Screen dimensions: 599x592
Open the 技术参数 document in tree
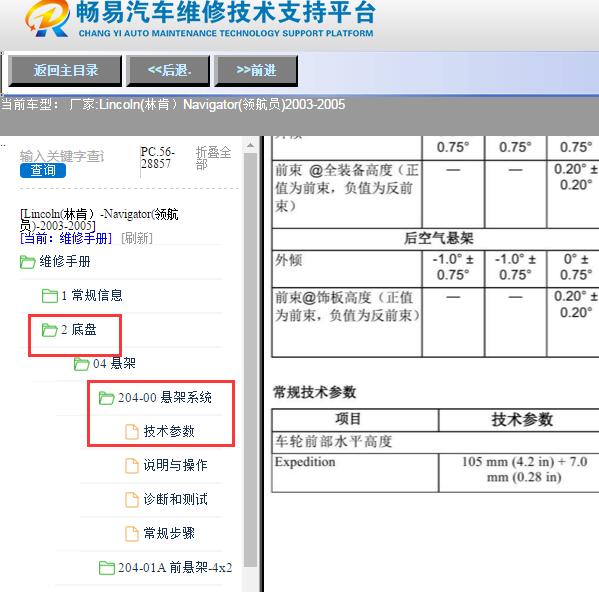[169, 432]
